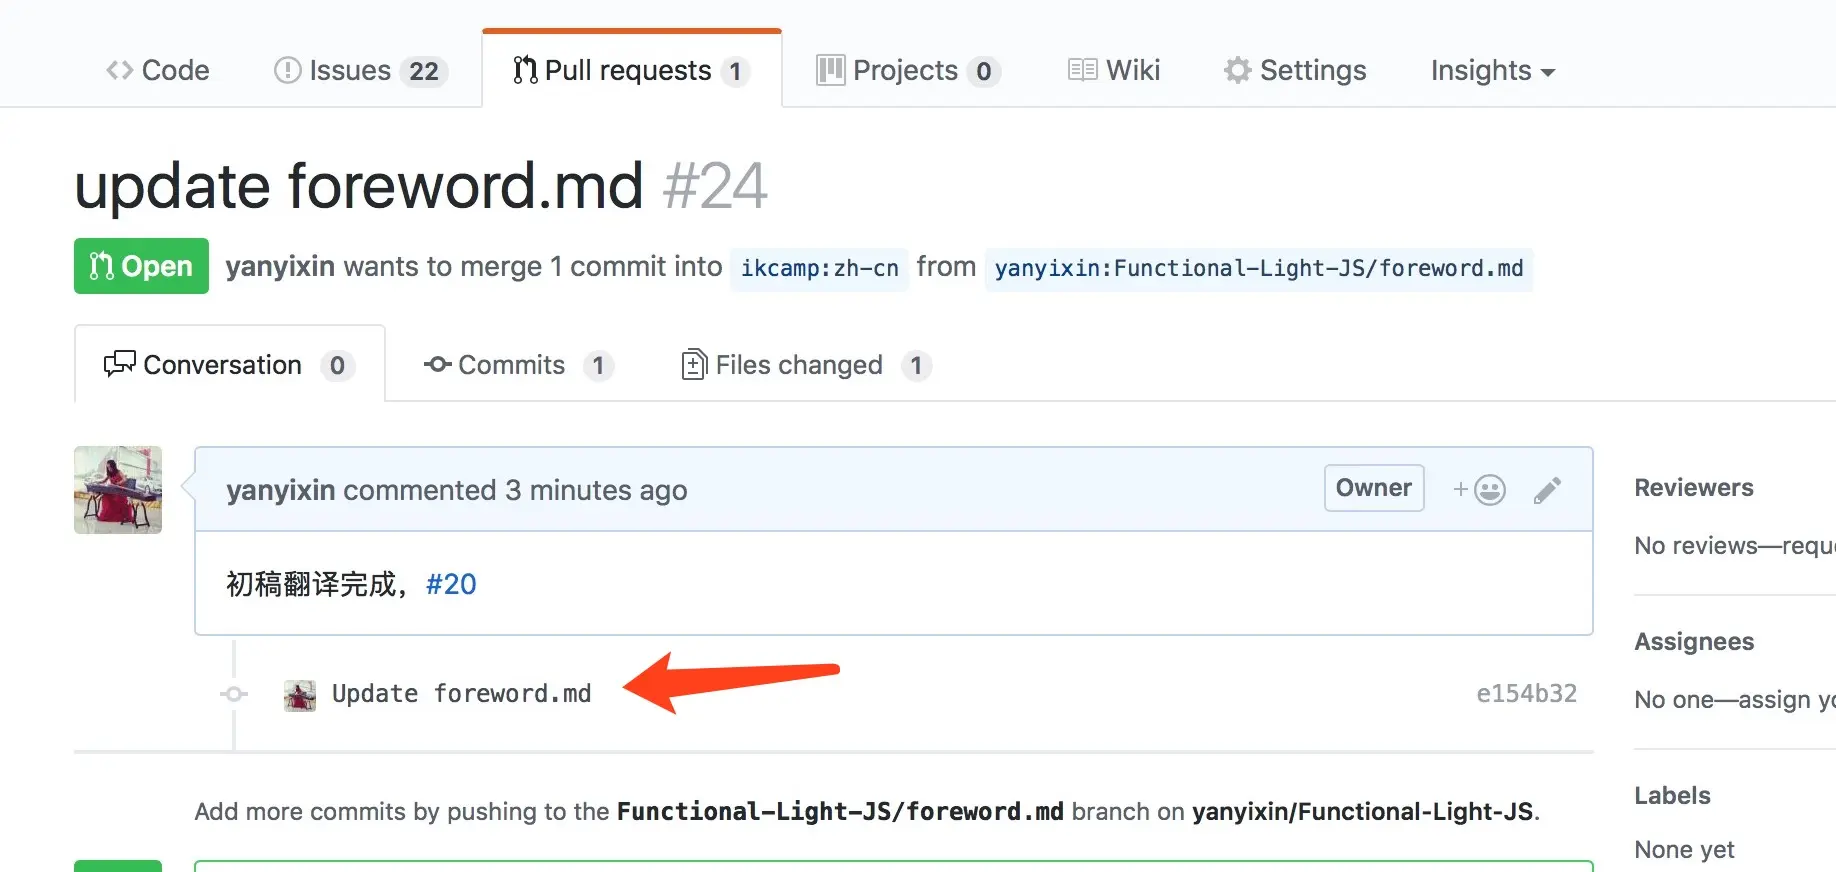View commit hash e154b32
The image size is (1836, 872).
pos(1526,693)
